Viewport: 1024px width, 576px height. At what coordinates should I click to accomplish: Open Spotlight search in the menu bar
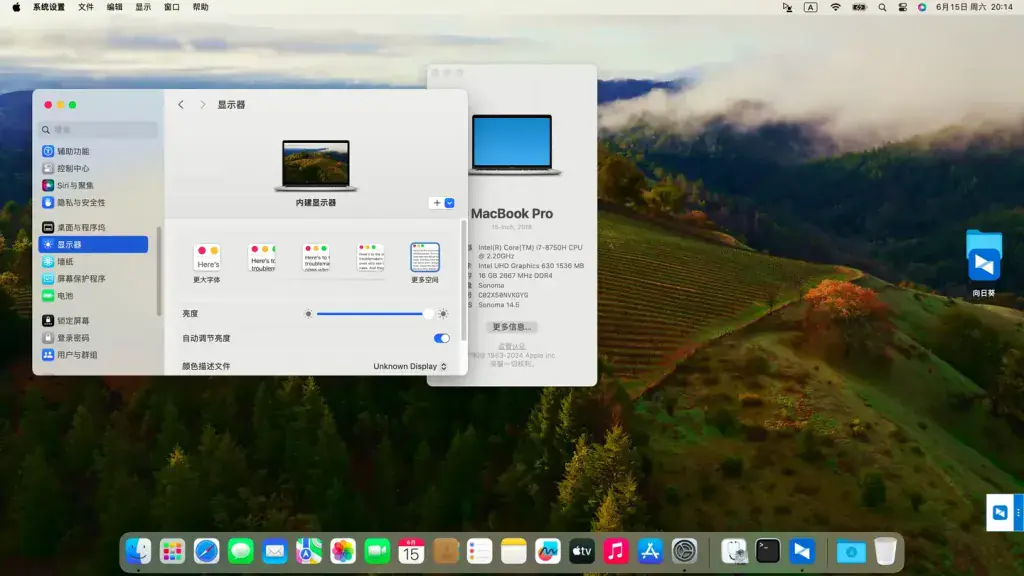click(x=882, y=7)
